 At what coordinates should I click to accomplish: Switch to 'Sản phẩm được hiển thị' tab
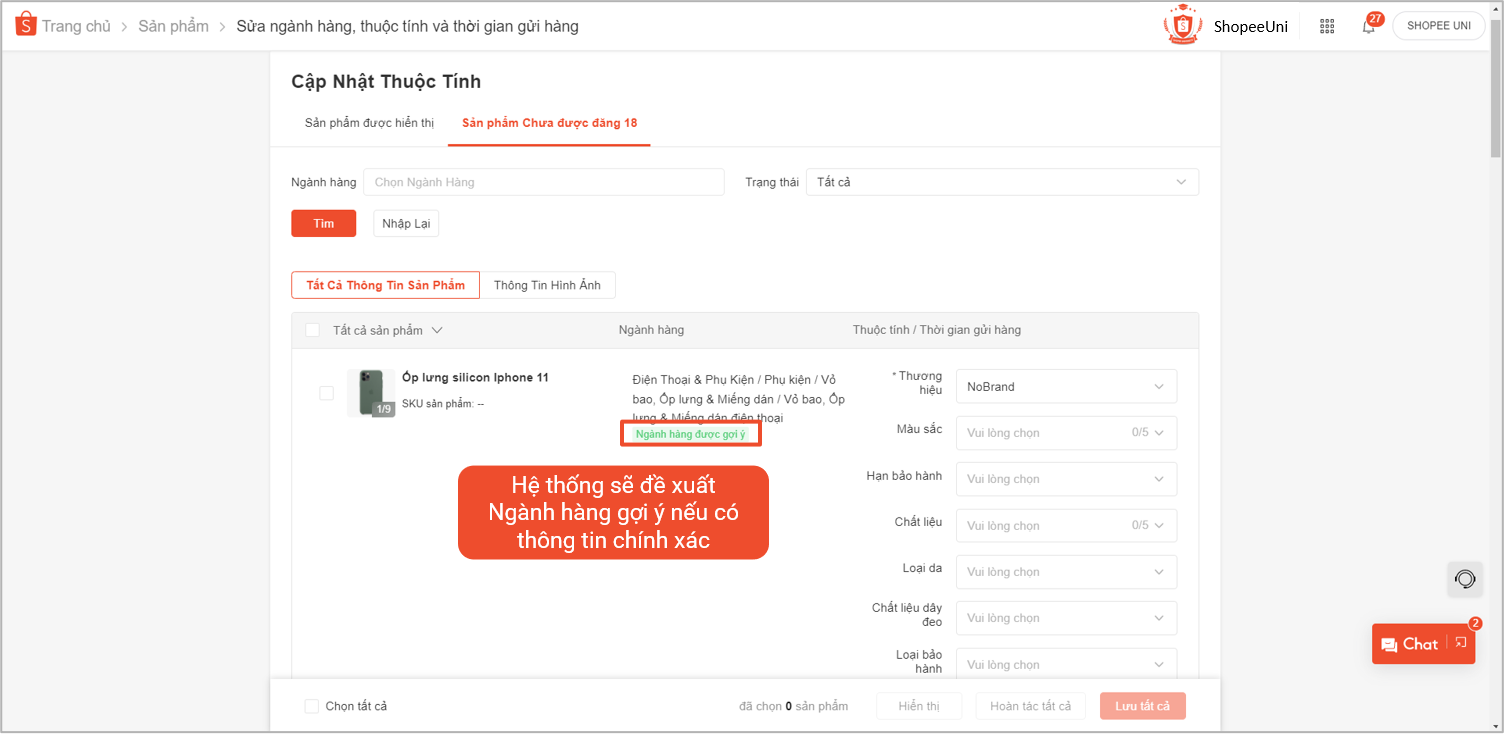pos(369,123)
